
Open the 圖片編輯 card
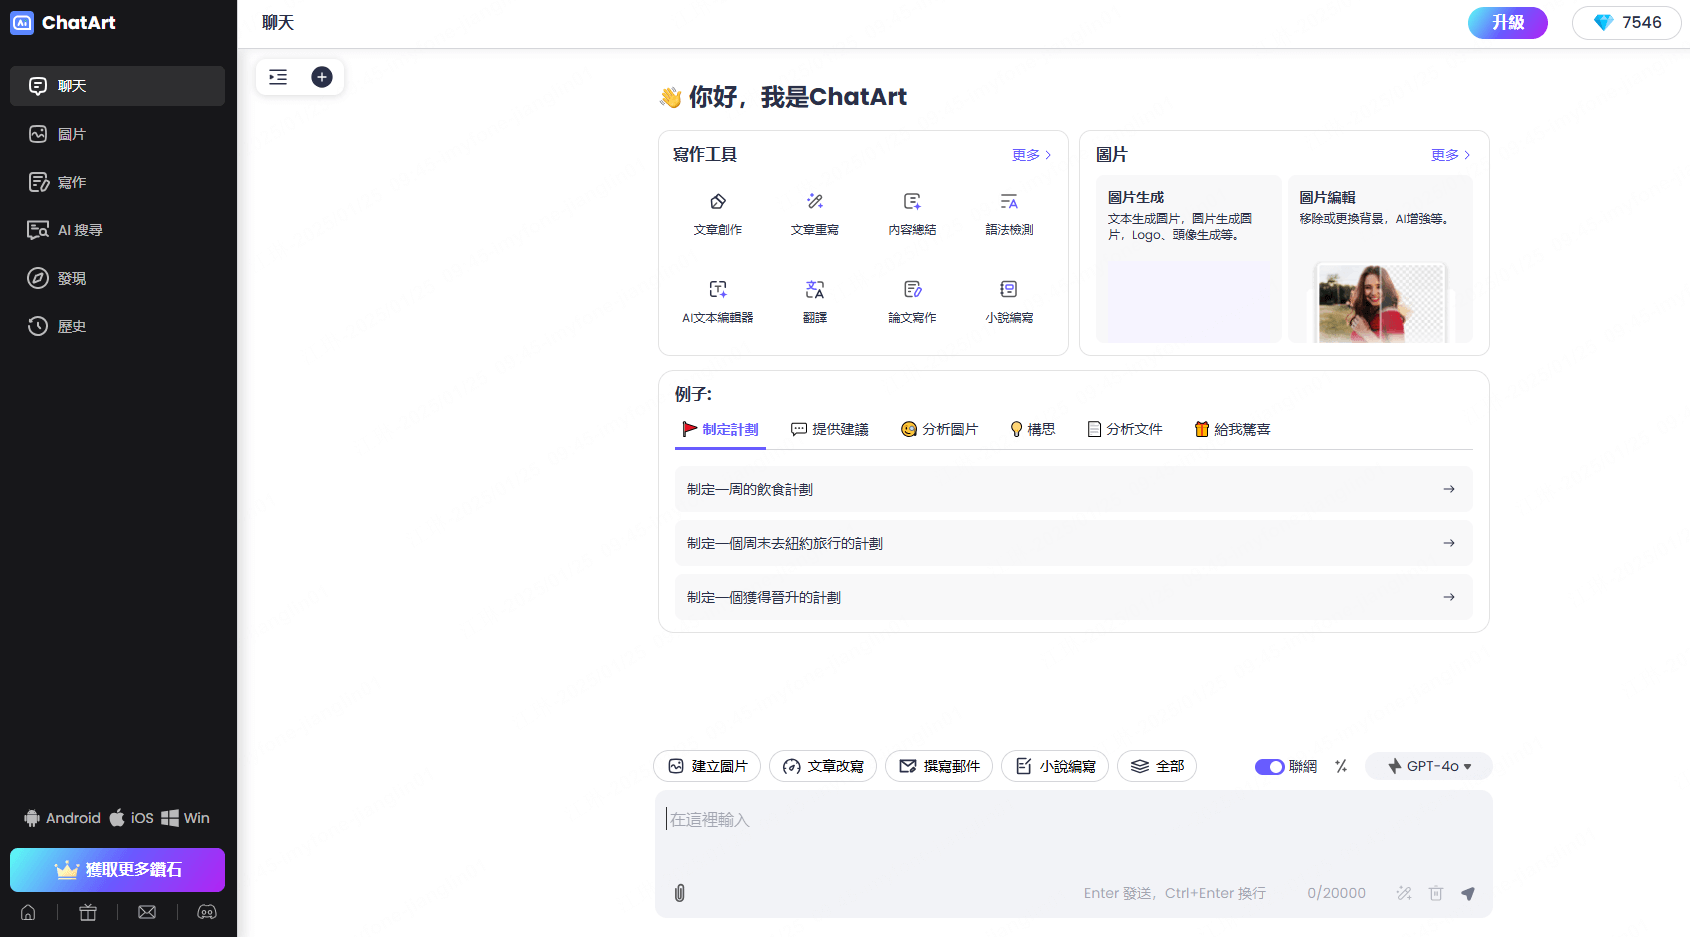pyautogui.click(x=1380, y=259)
